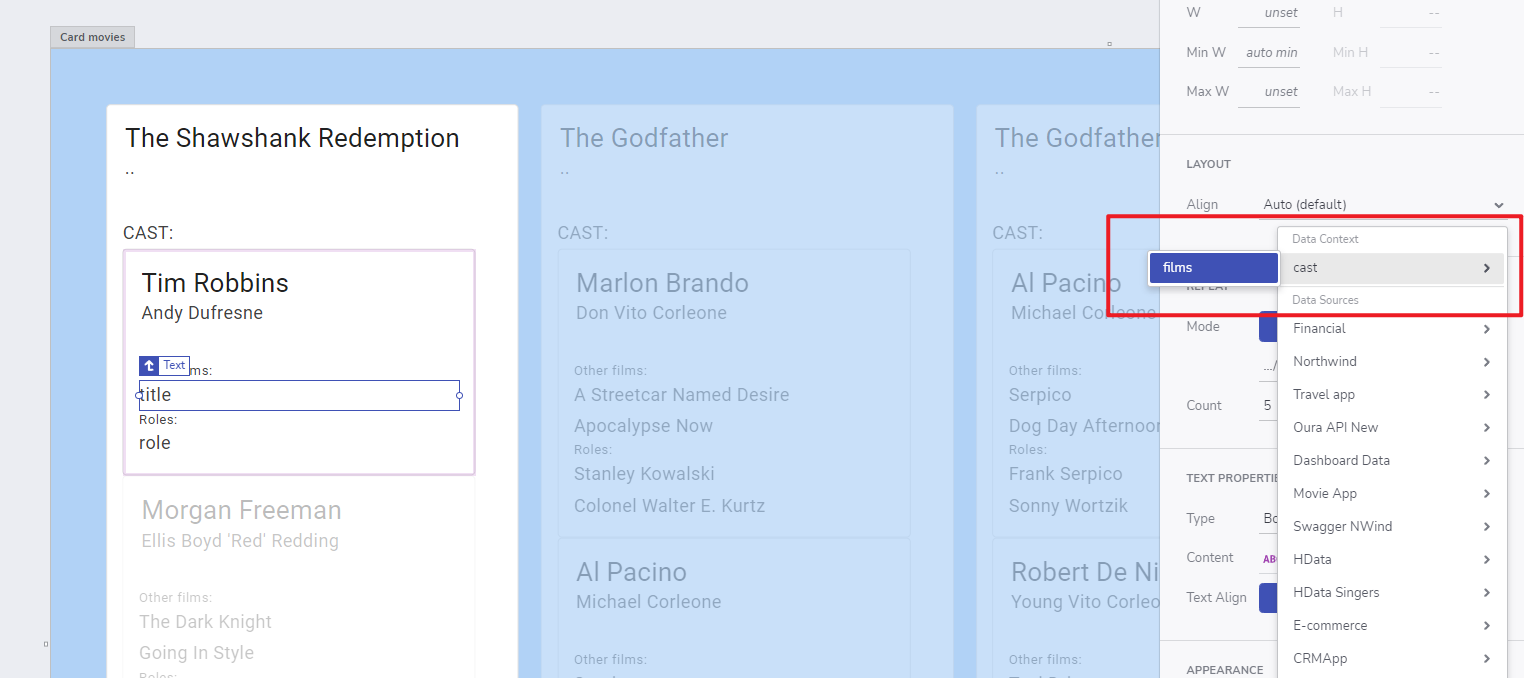1524x678 pixels.
Task: Select the Sonny Wortzik role text
Action: 1068,506
